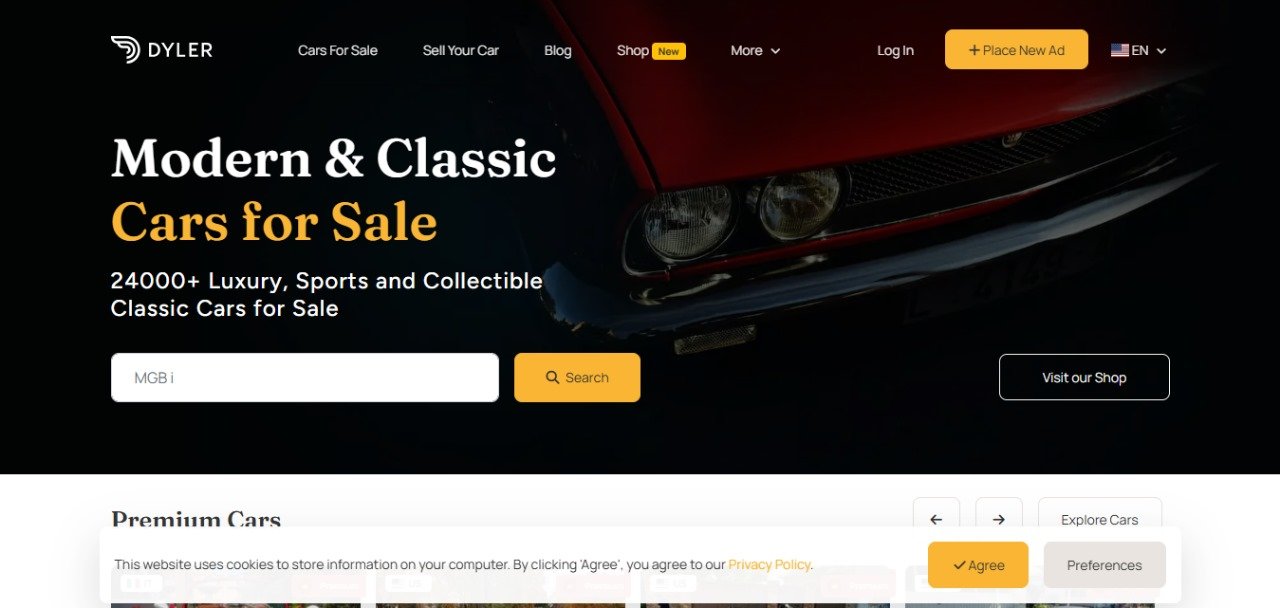Click the Dyler logo icon
This screenshot has width=1280, height=608.
(125, 50)
